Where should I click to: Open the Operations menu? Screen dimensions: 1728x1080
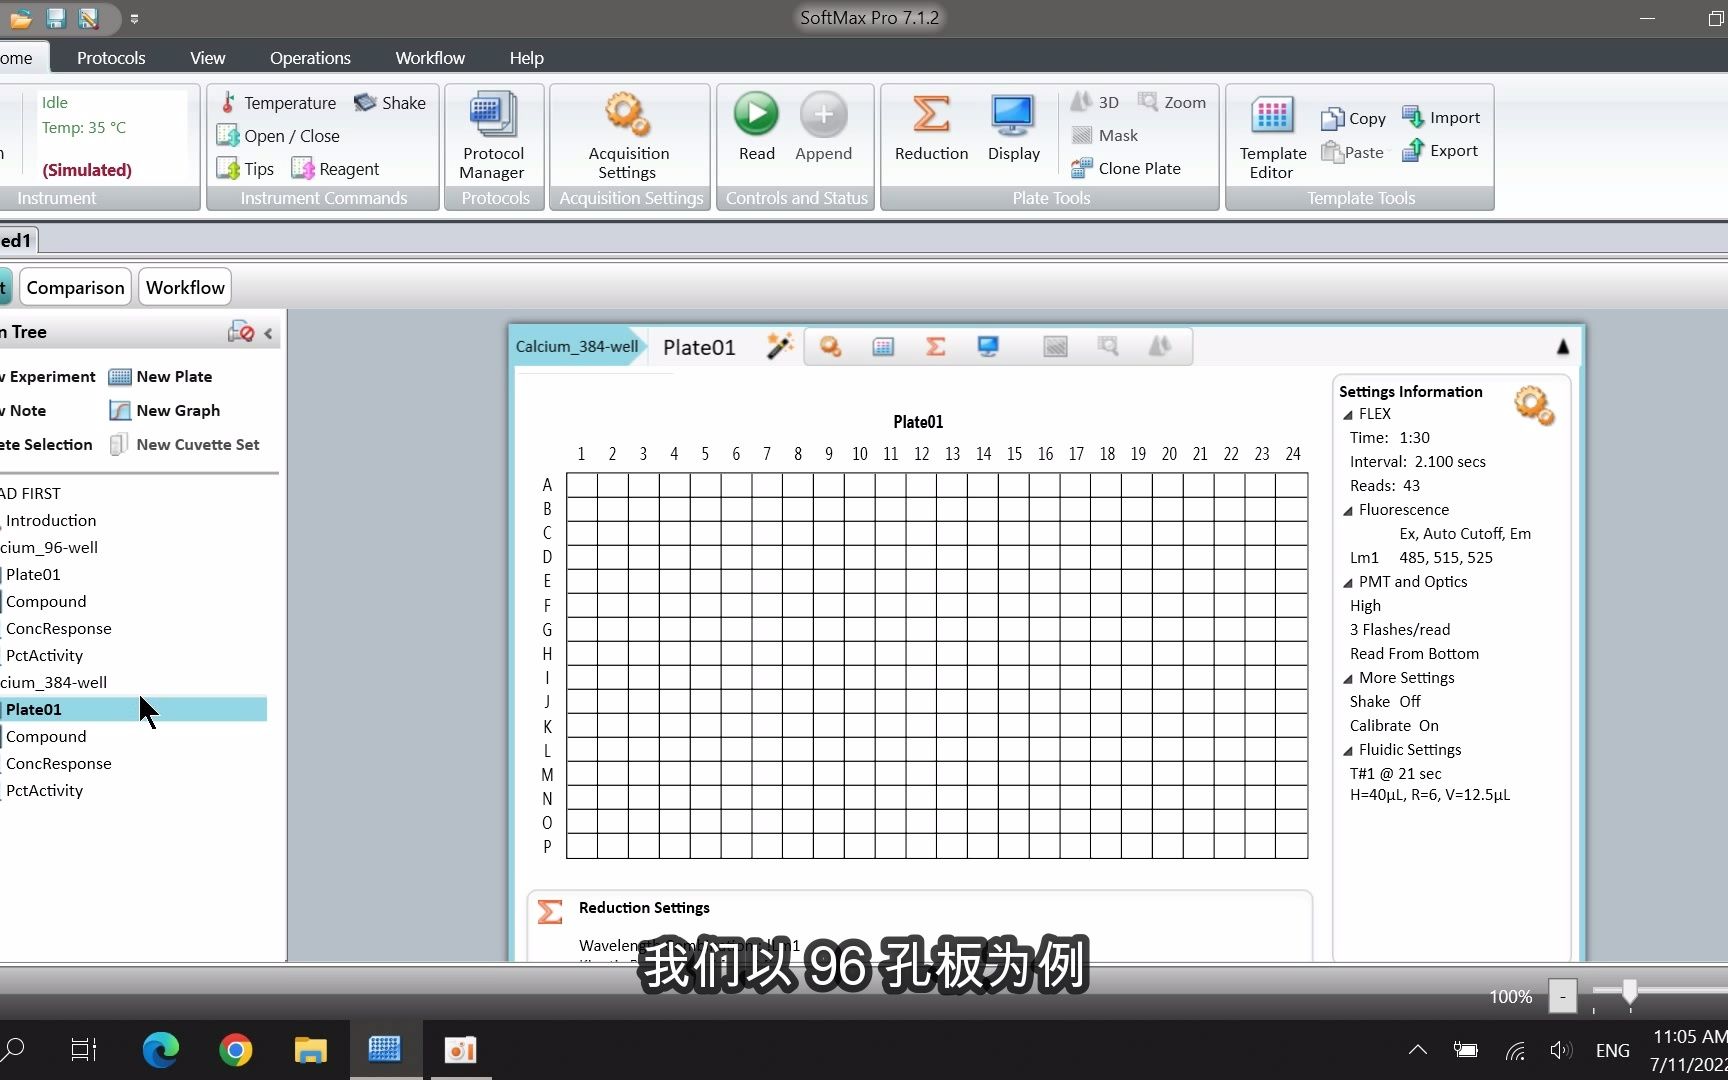click(x=310, y=57)
